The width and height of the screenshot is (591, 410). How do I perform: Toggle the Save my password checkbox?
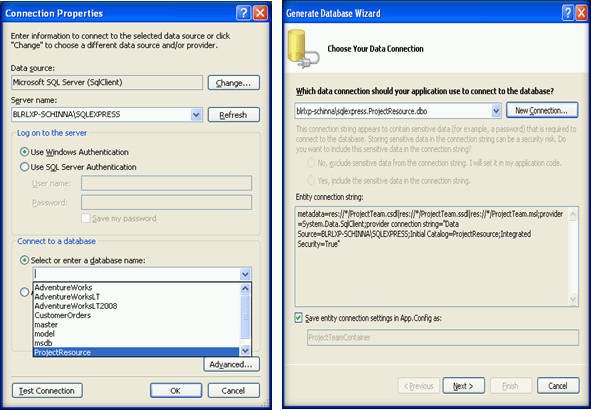click(x=86, y=218)
